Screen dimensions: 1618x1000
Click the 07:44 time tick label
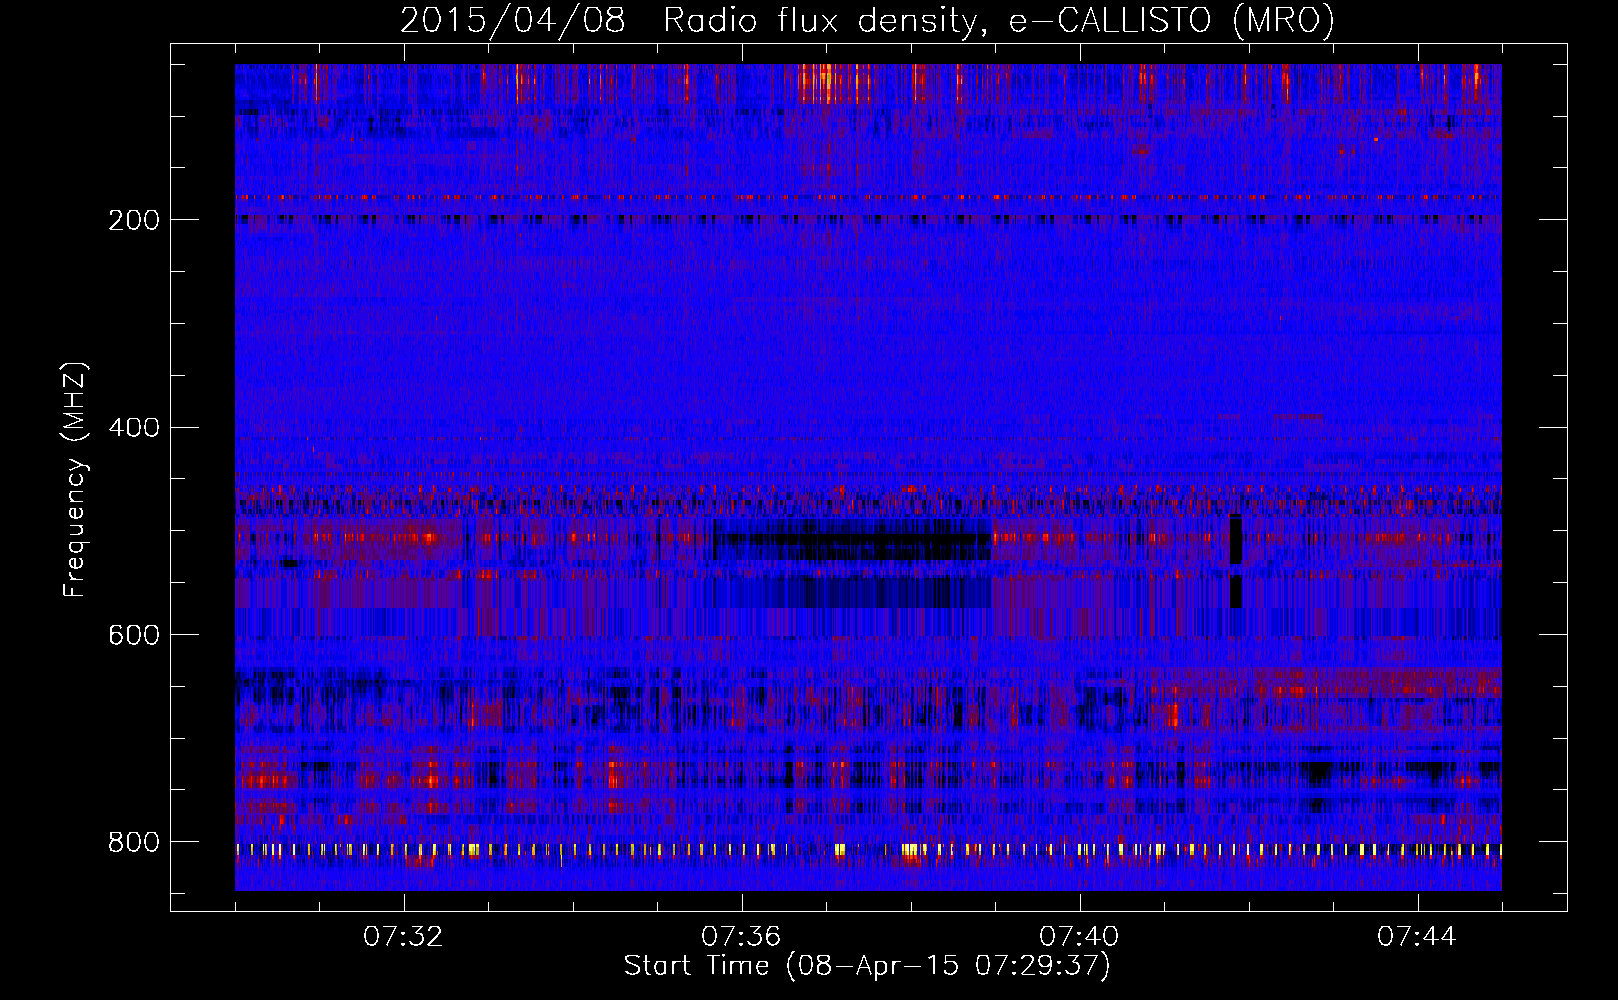[1417, 937]
